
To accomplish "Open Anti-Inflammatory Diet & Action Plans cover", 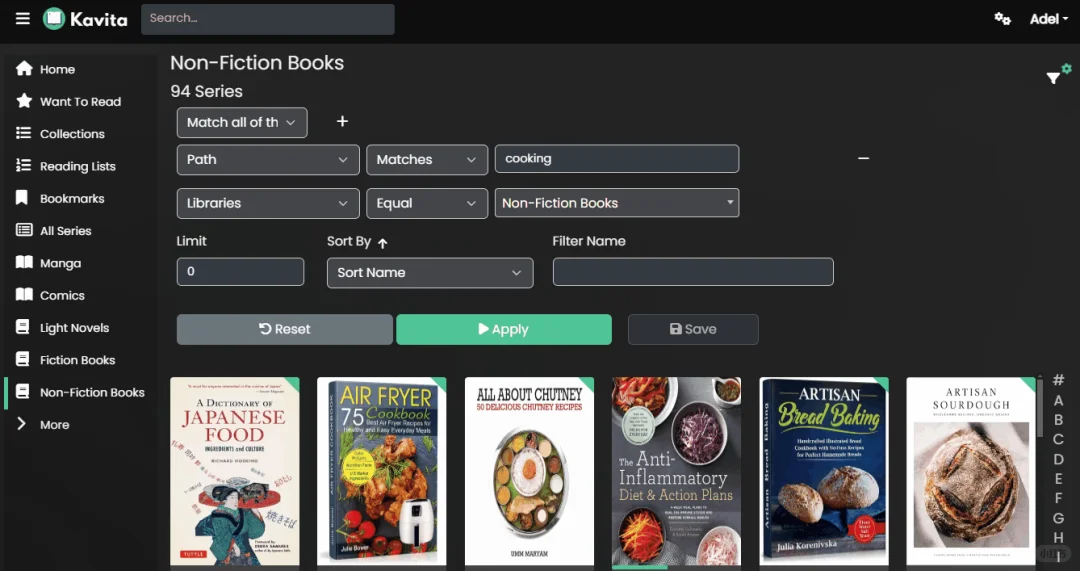I will coord(676,471).
